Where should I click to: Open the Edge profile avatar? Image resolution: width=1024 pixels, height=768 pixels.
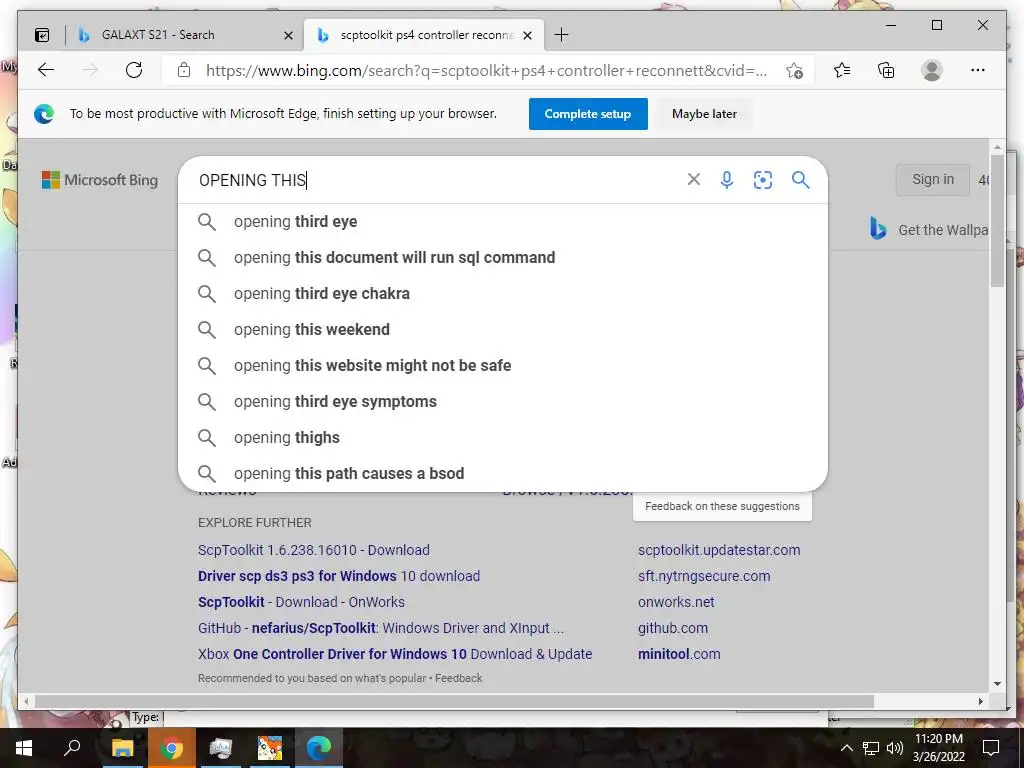pos(932,71)
